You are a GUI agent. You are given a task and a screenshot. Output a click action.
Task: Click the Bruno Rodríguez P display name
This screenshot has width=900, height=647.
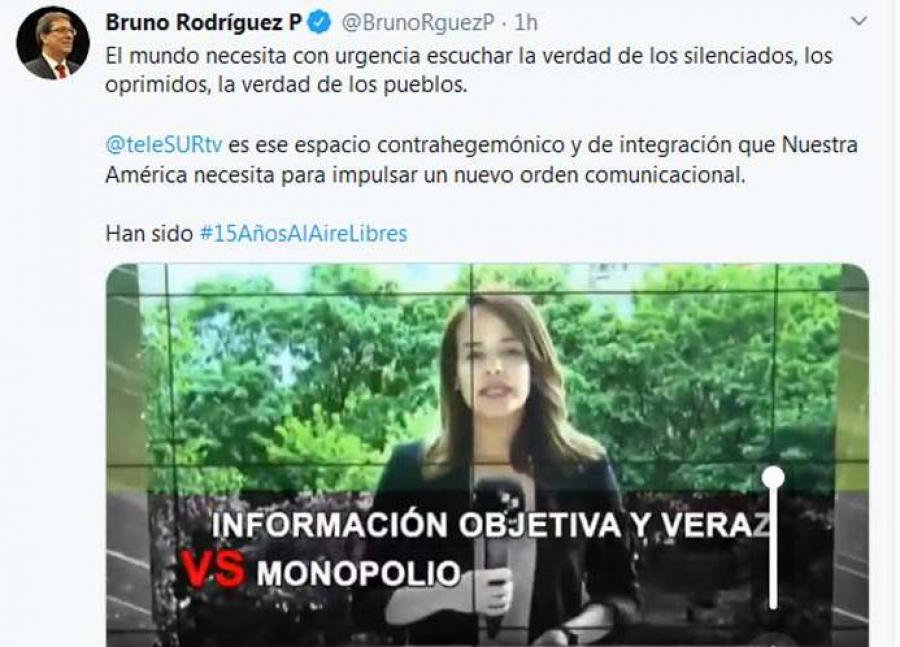point(204,22)
